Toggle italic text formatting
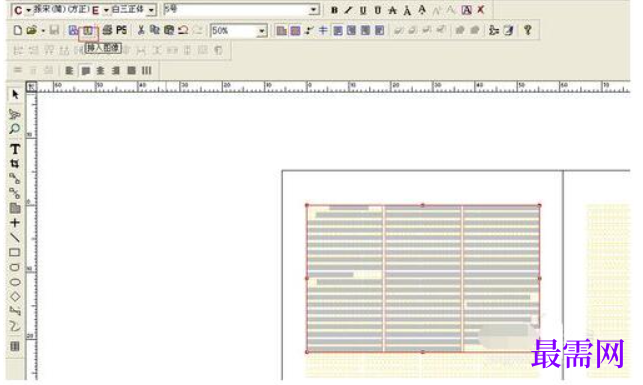This screenshot has width=643, height=385. tap(348, 10)
